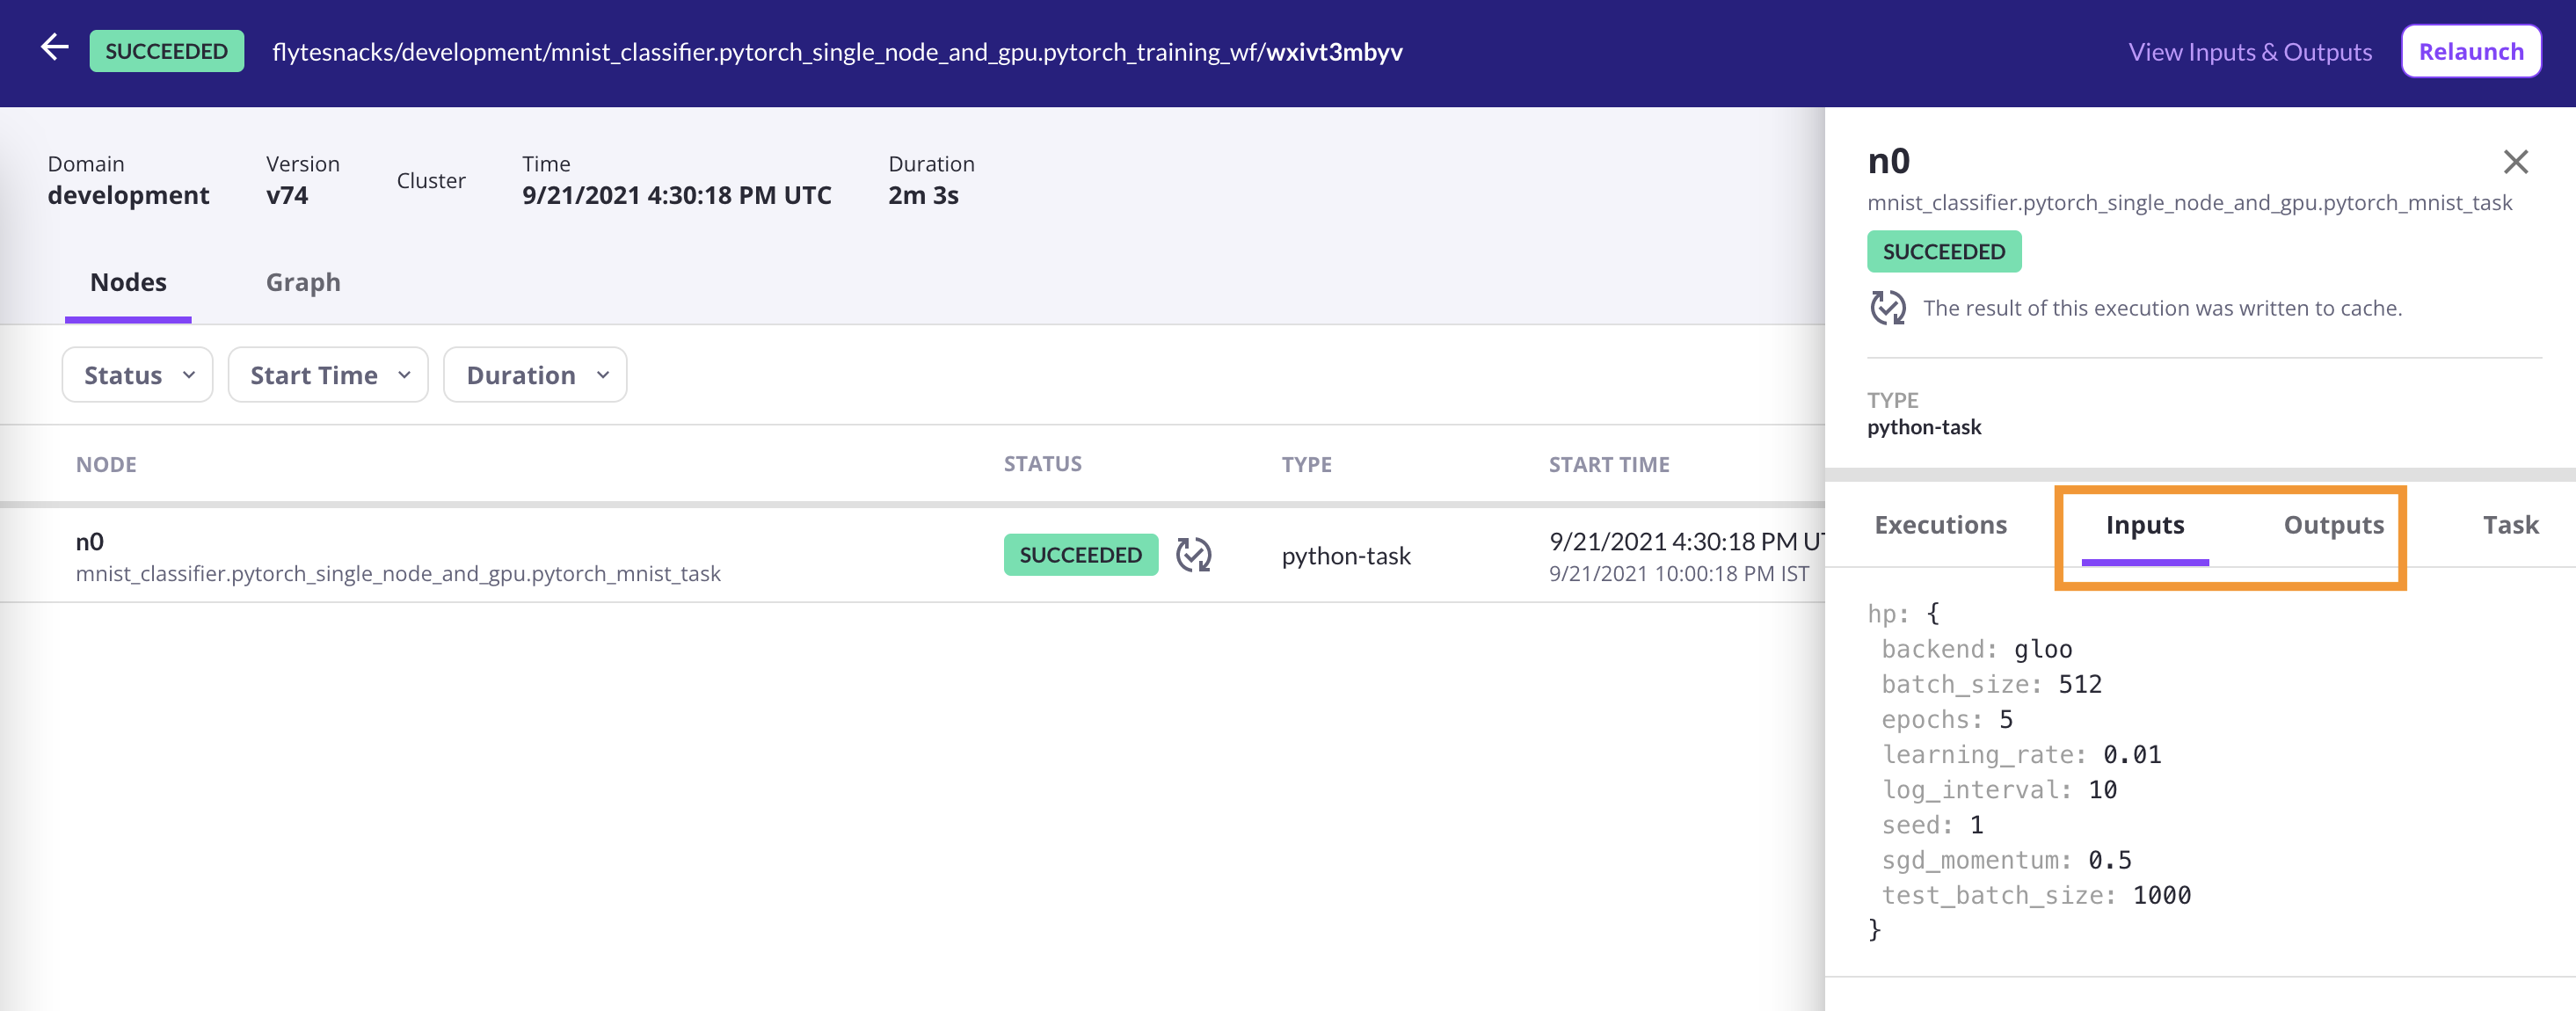Screen dimensions: 2576x1011
Task: Click the back arrow icon
Action: click(x=54, y=47)
